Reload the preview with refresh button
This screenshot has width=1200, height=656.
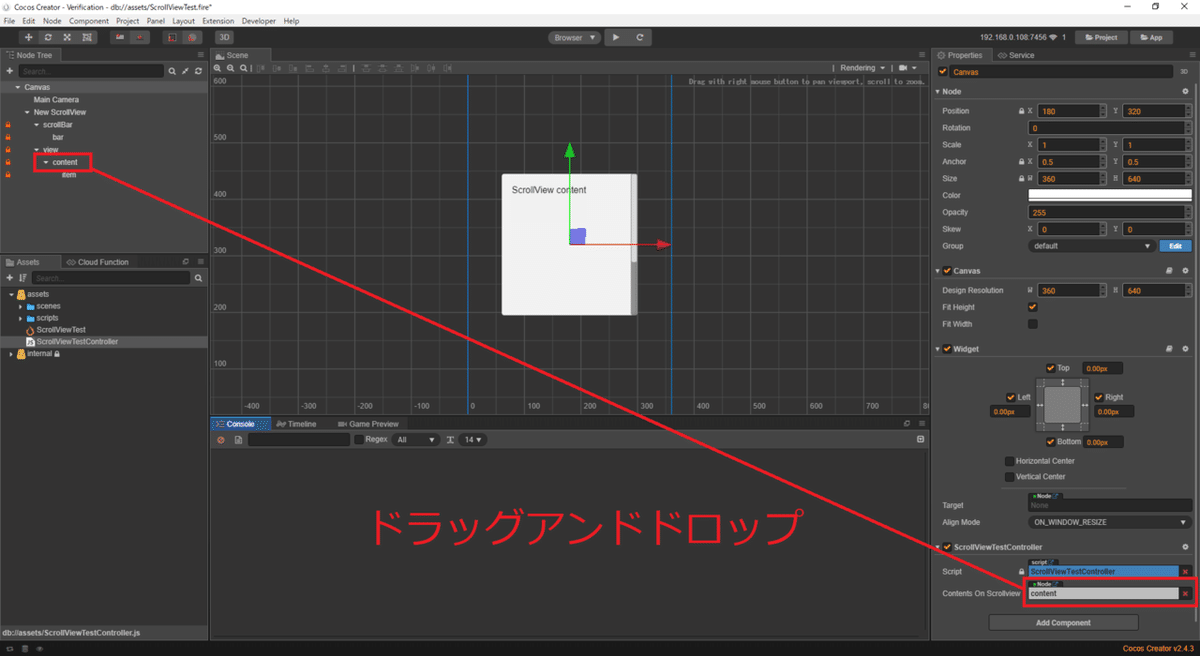640,37
